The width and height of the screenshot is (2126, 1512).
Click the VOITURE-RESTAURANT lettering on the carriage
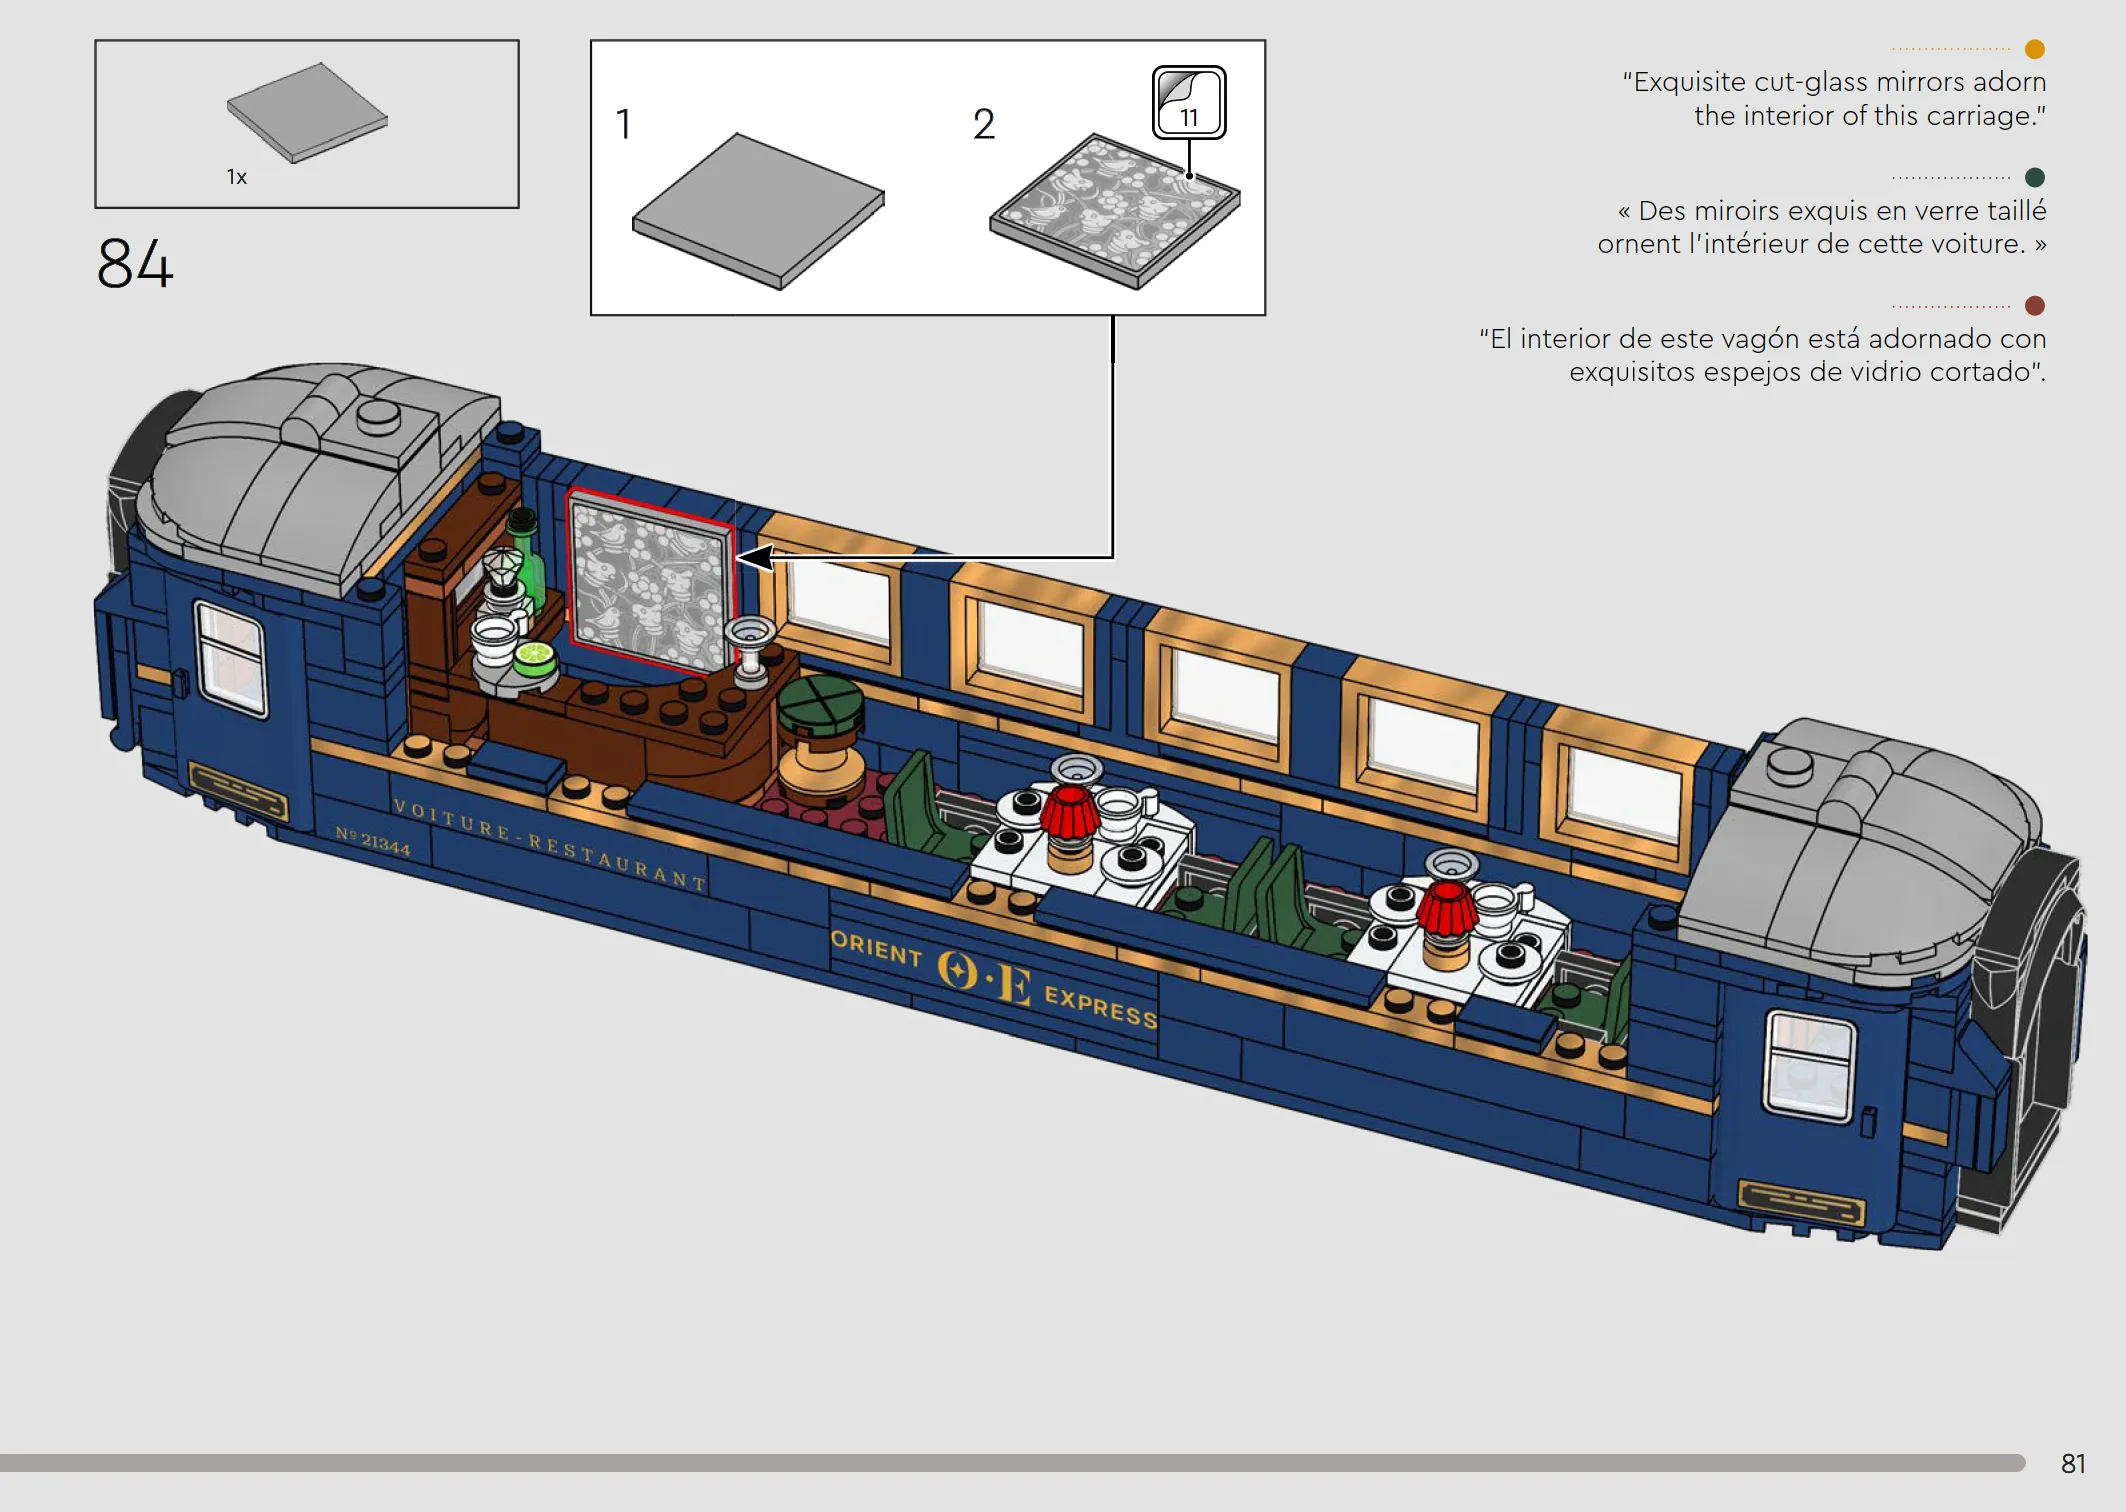tap(550, 845)
